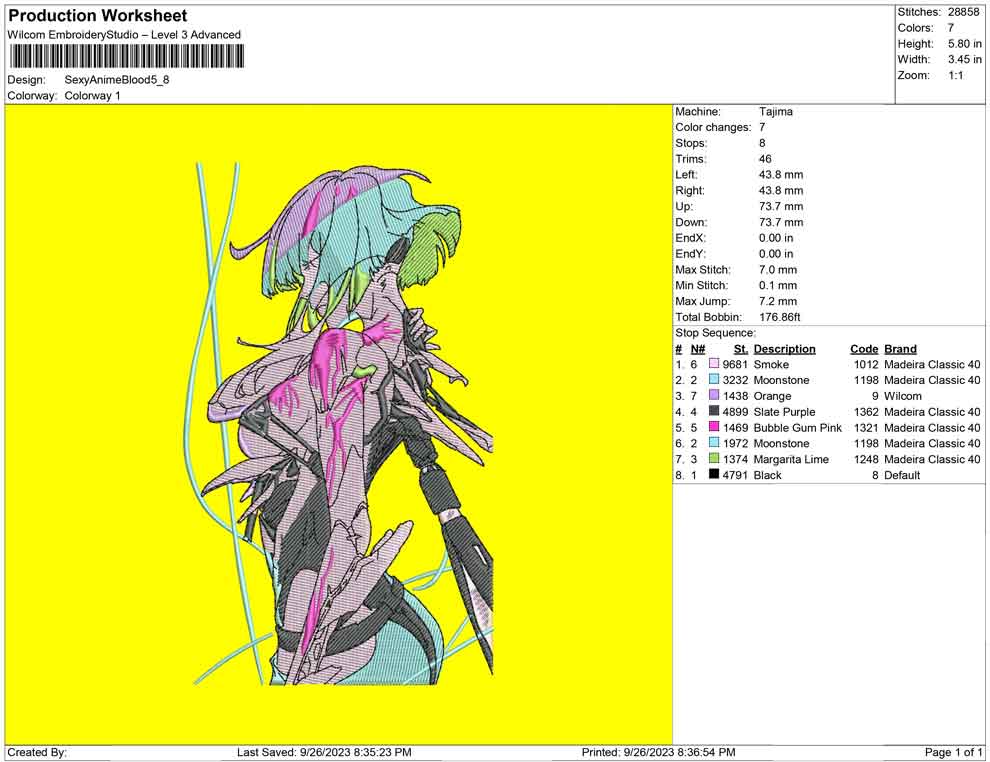Click the "Description" column header
This screenshot has height=762, width=990.
pyautogui.click(x=784, y=349)
